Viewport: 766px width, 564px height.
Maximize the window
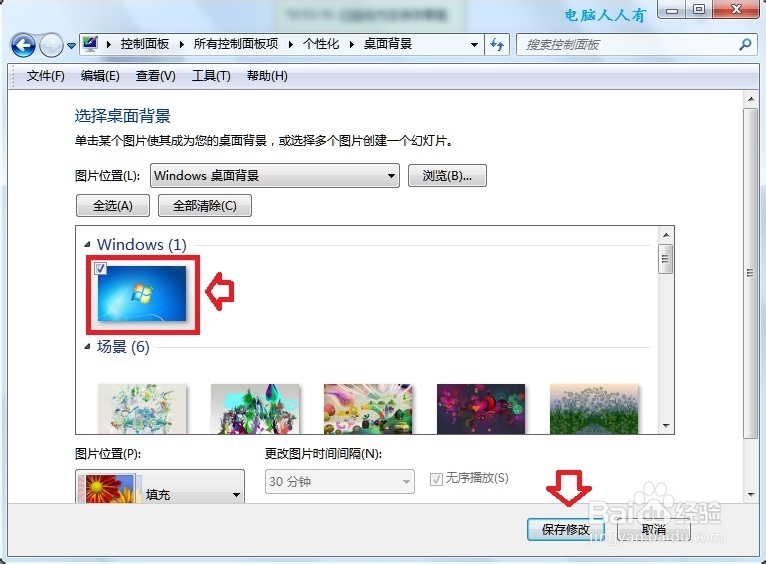(699, 10)
